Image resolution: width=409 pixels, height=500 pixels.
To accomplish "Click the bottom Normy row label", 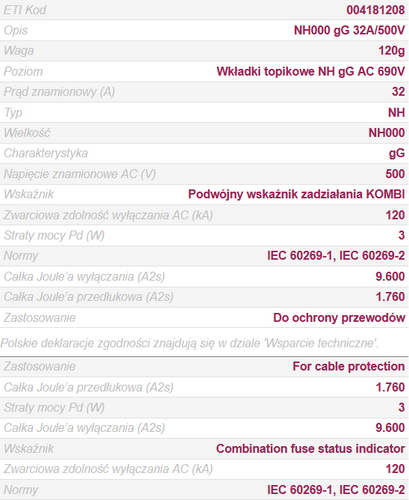I will [21, 490].
